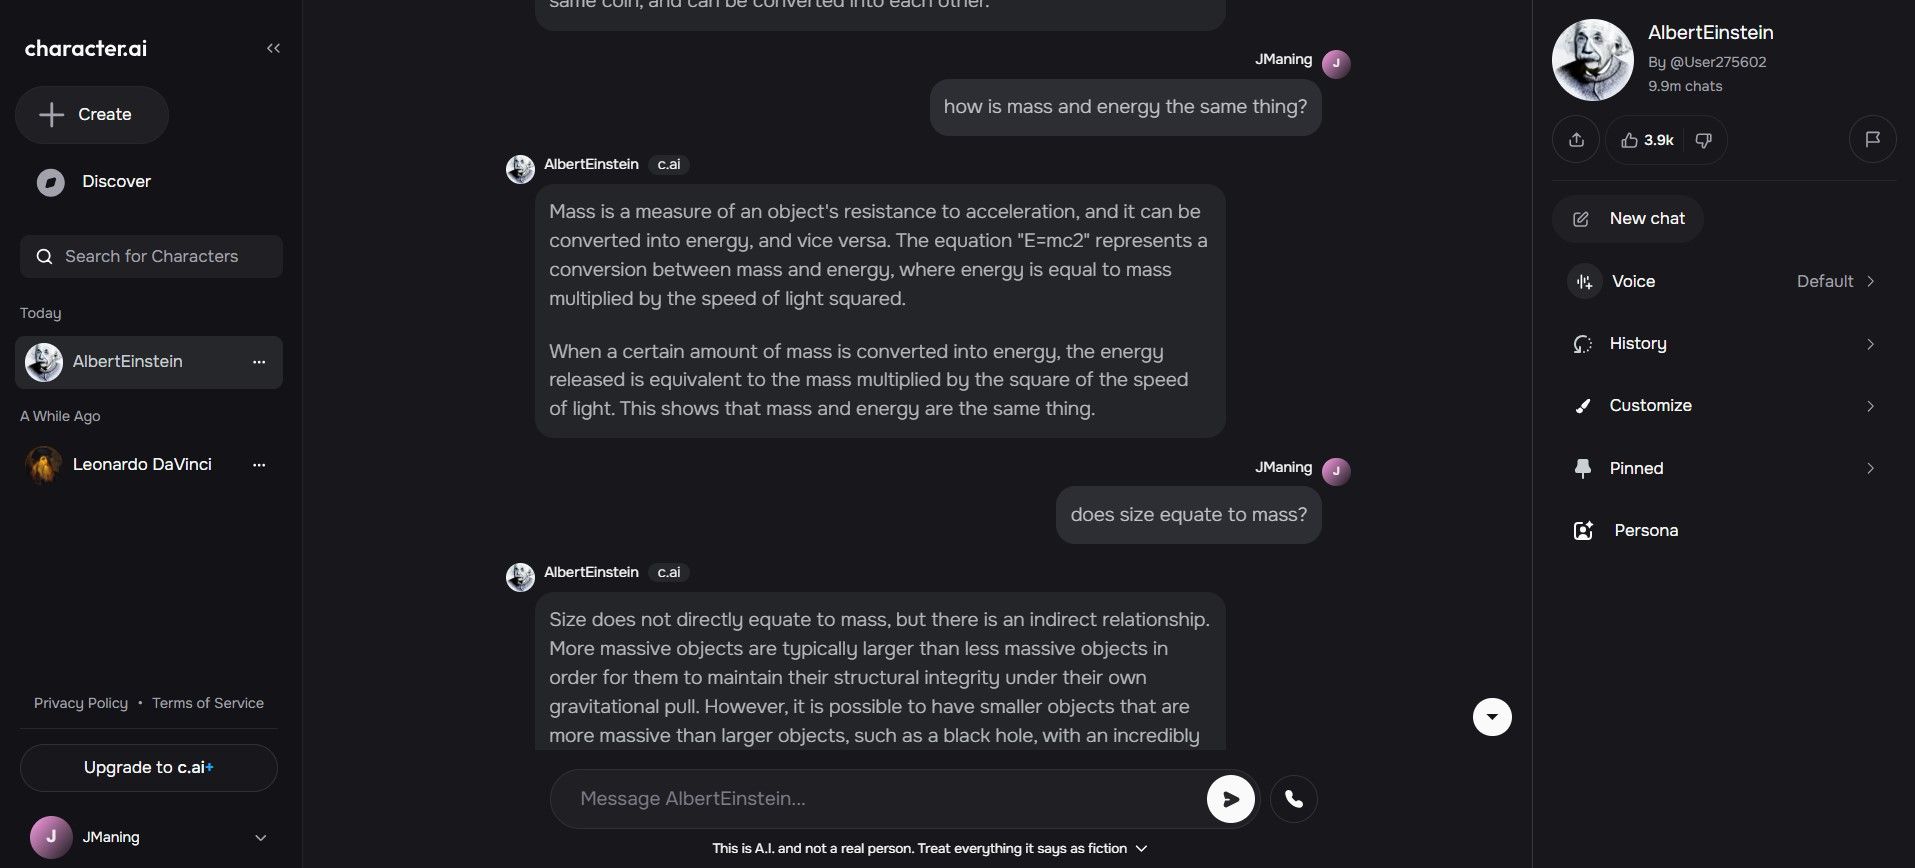
Task: Click the Message AlbertEinstein input field
Action: click(x=880, y=798)
